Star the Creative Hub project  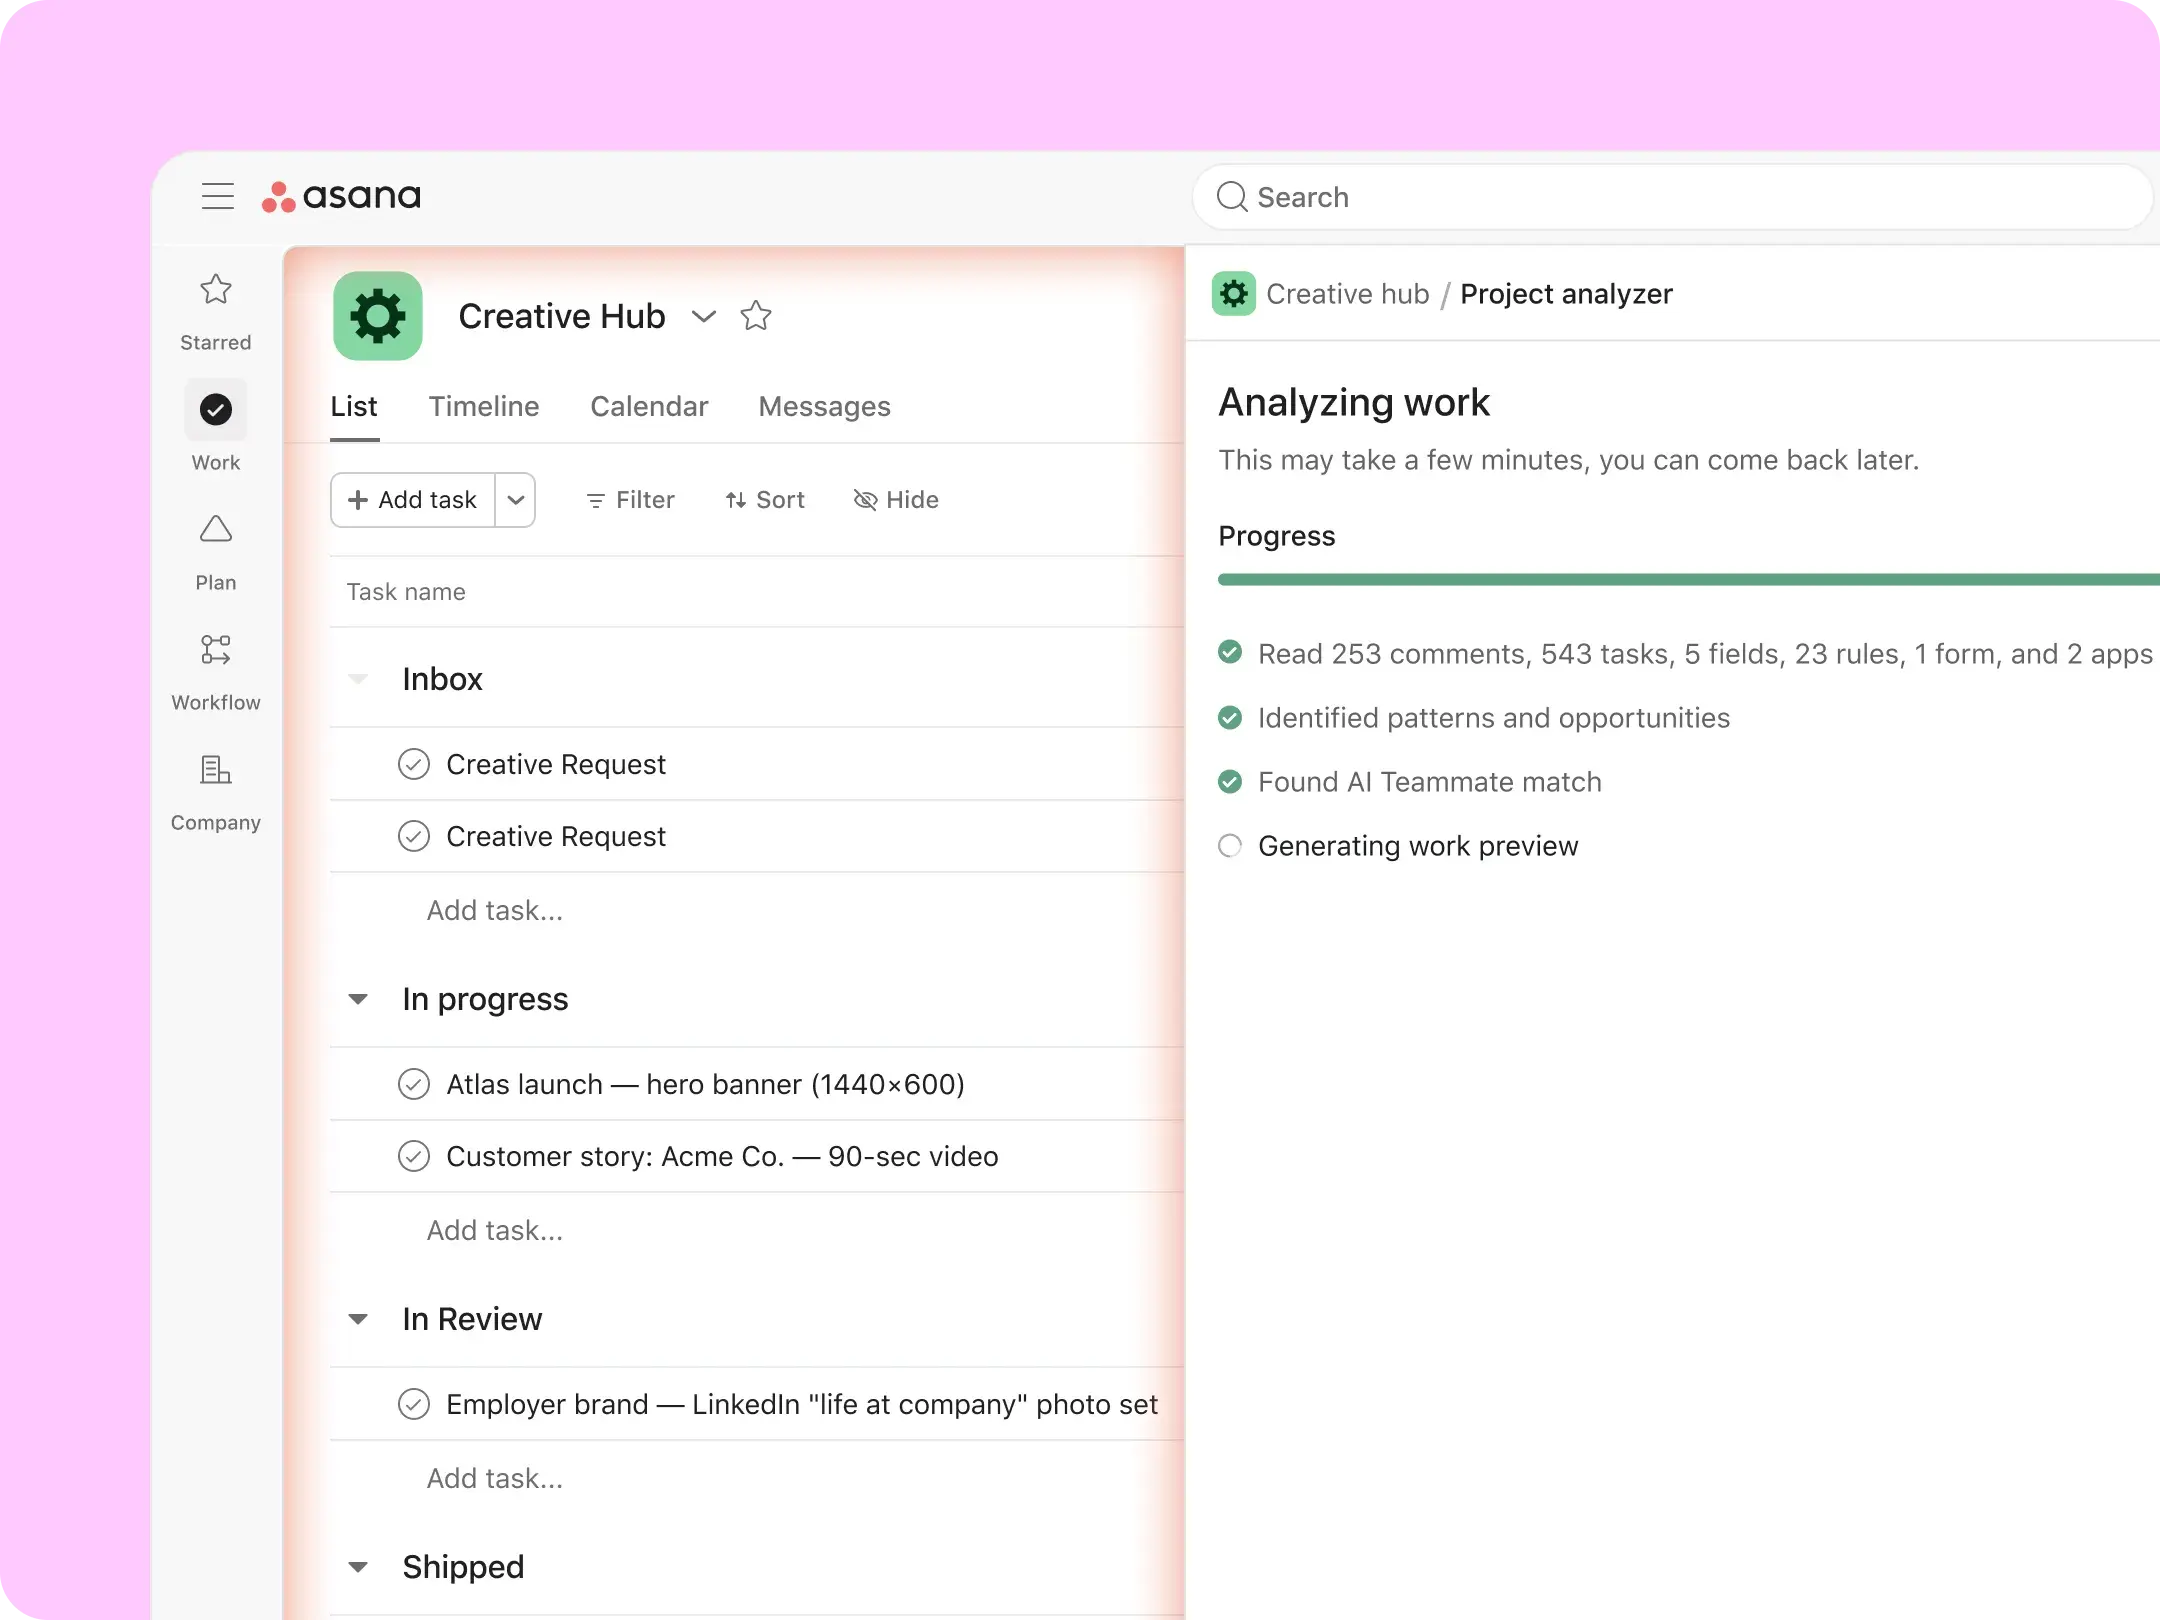[756, 316]
